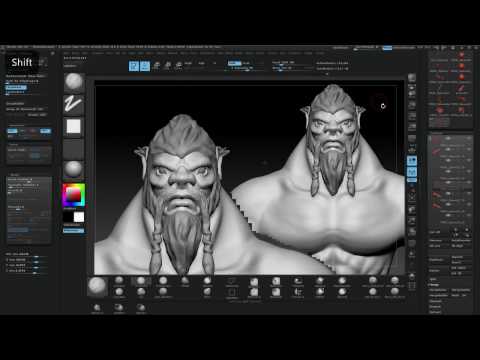Toggle the Rgb channel button
Image resolution: width=480 pixels, height=360 pixels.
click(x=202, y=63)
